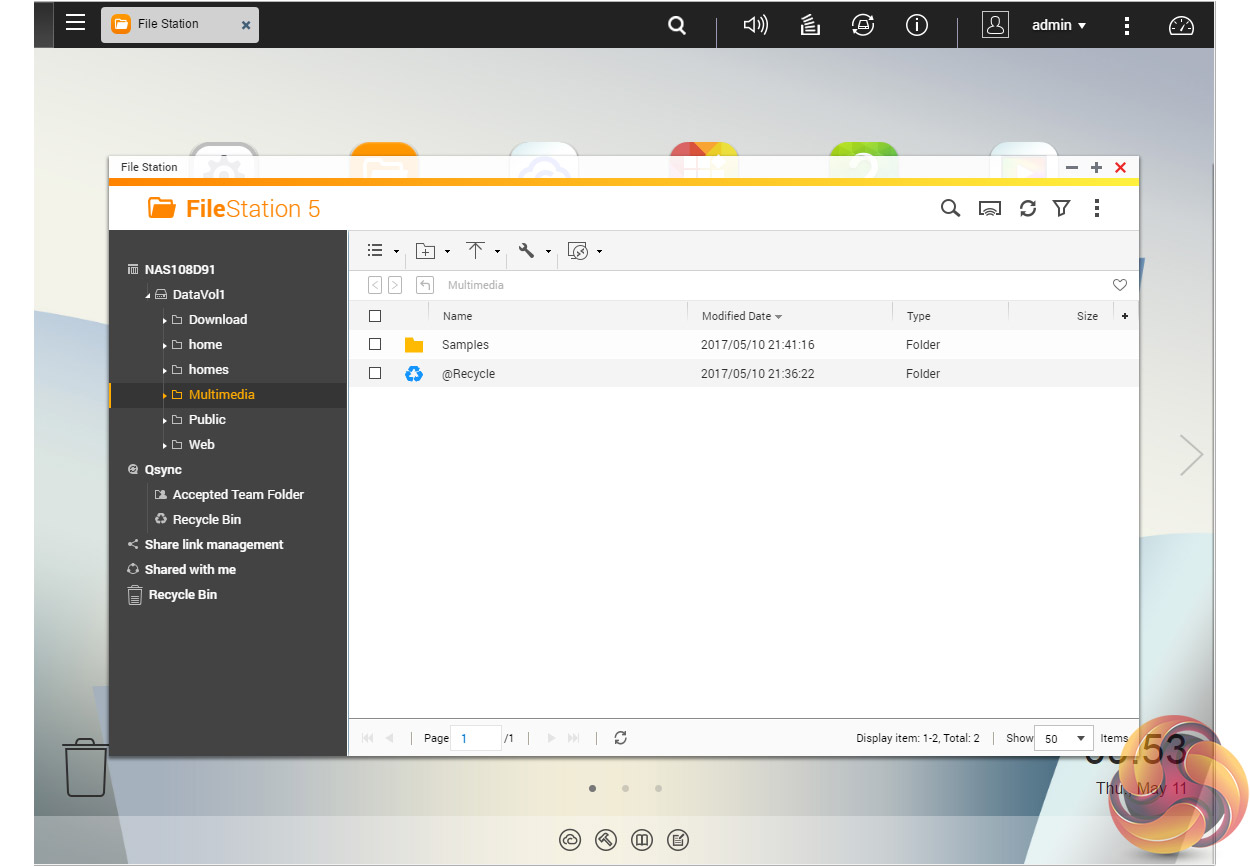Click the admin user avatar icon
This screenshot has width=1250, height=867.
pos(995,25)
